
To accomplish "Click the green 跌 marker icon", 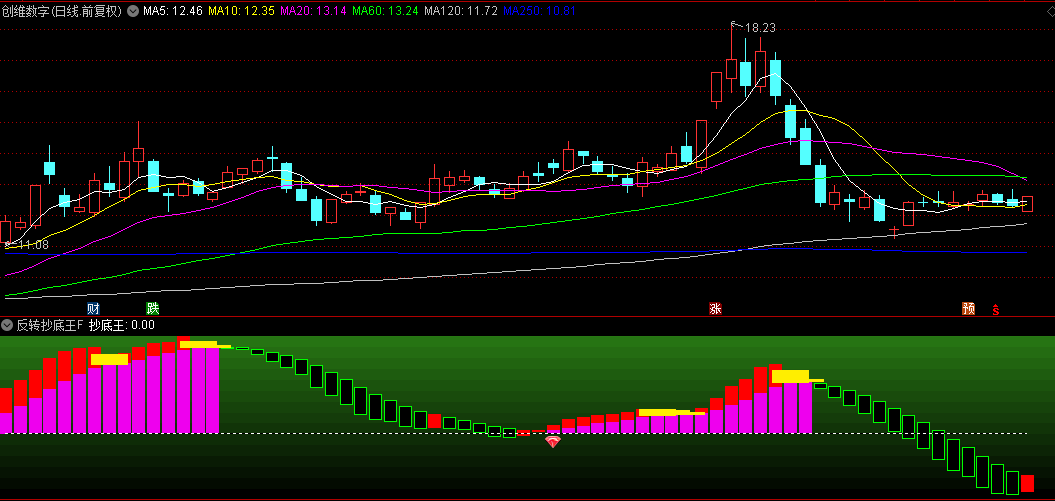I will (x=153, y=309).
